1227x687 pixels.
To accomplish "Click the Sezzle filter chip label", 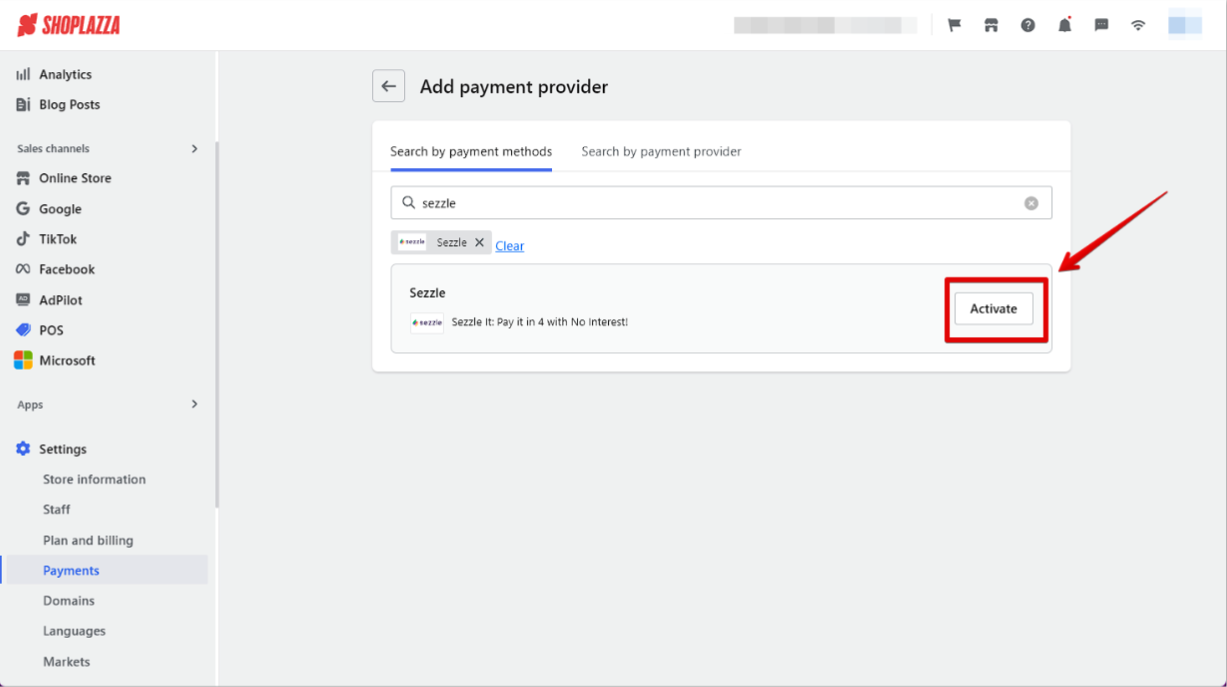I will (x=451, y=243).
